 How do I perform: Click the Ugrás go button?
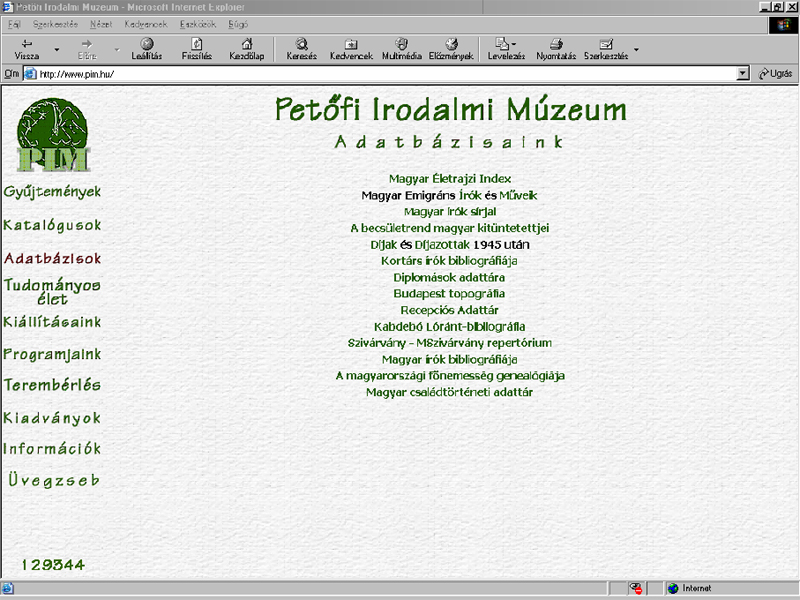(776, 73)
